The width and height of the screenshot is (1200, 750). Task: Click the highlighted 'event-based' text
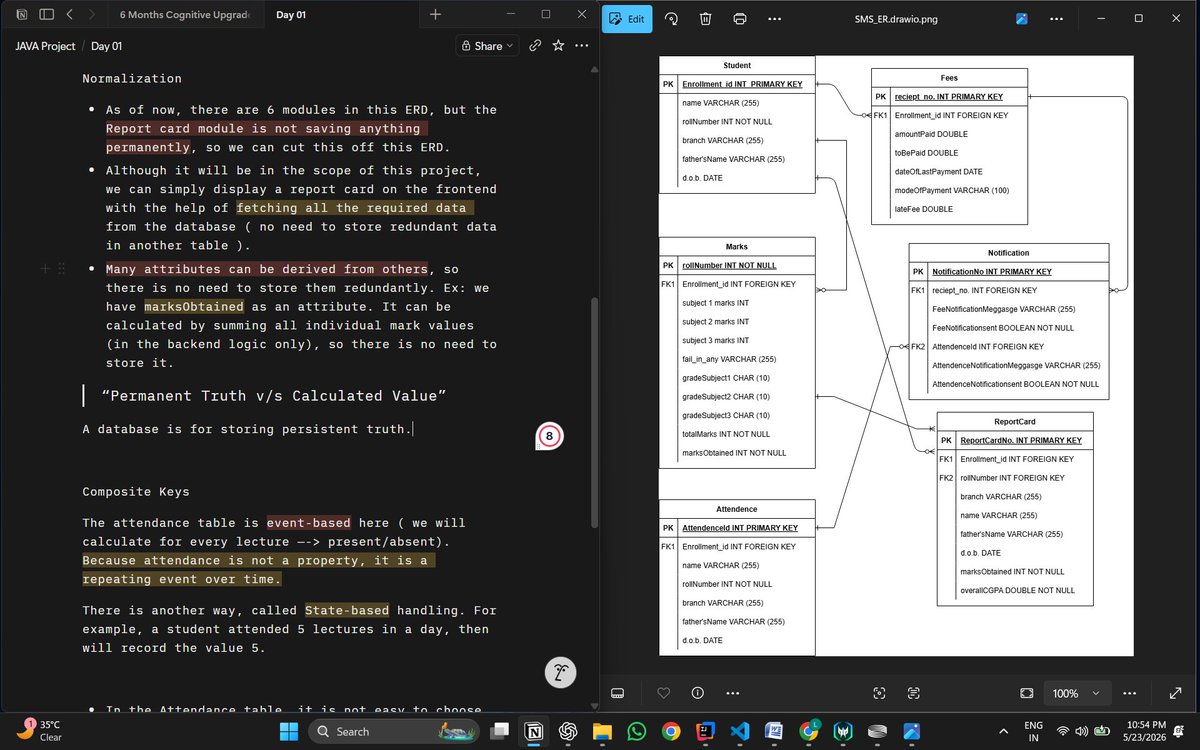tap(309, 523)
